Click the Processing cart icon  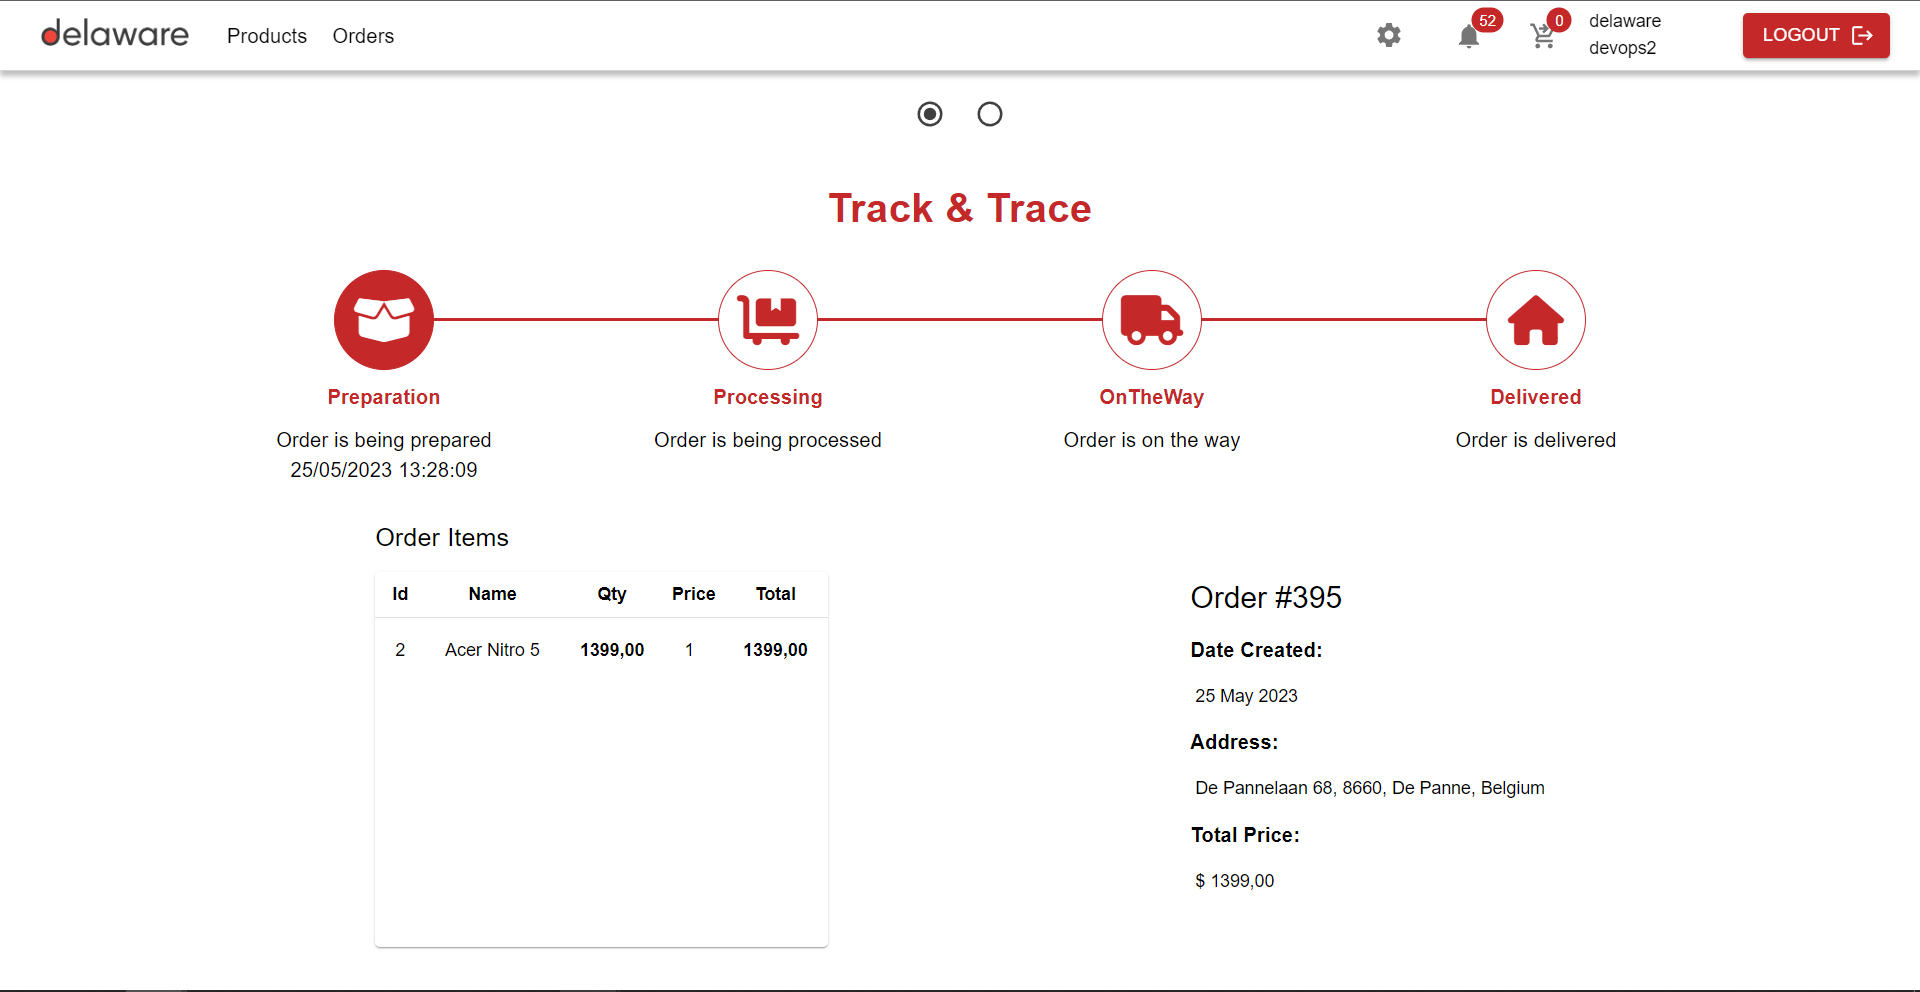767,319
